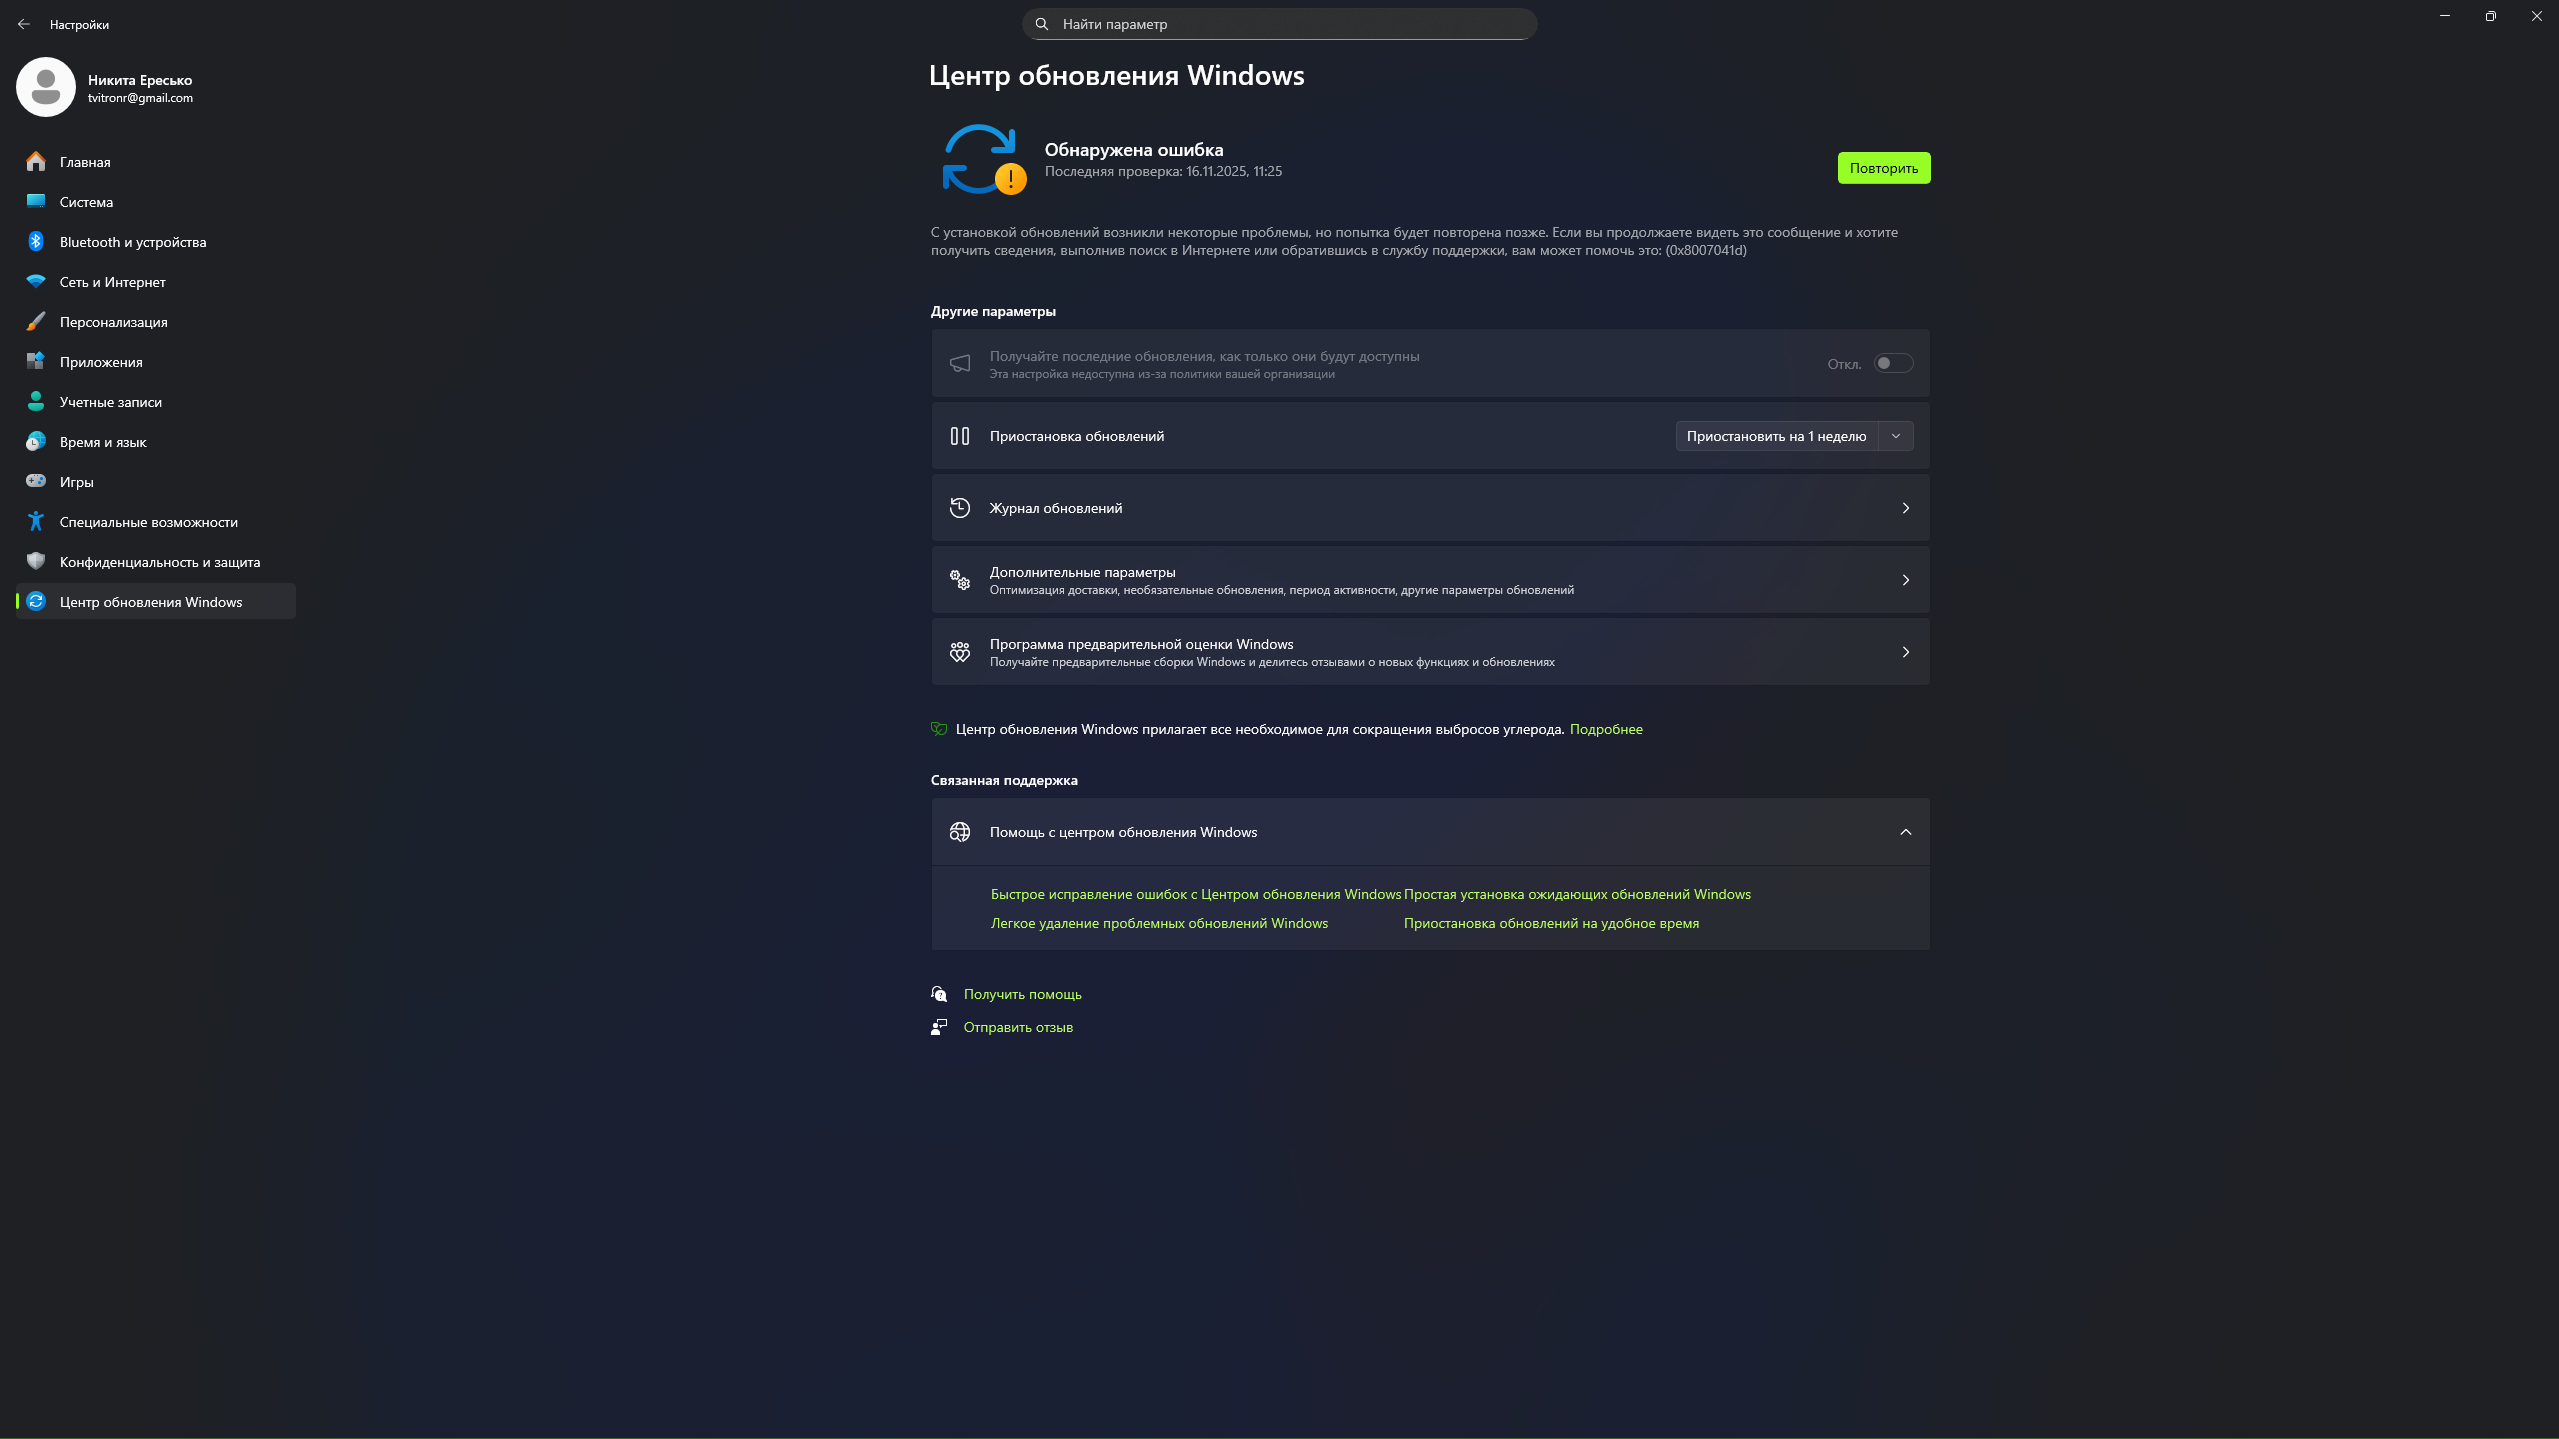Click the Найти параметр search field
This screenshot has height=1439, width=2559.
(x=1279, y=24)
